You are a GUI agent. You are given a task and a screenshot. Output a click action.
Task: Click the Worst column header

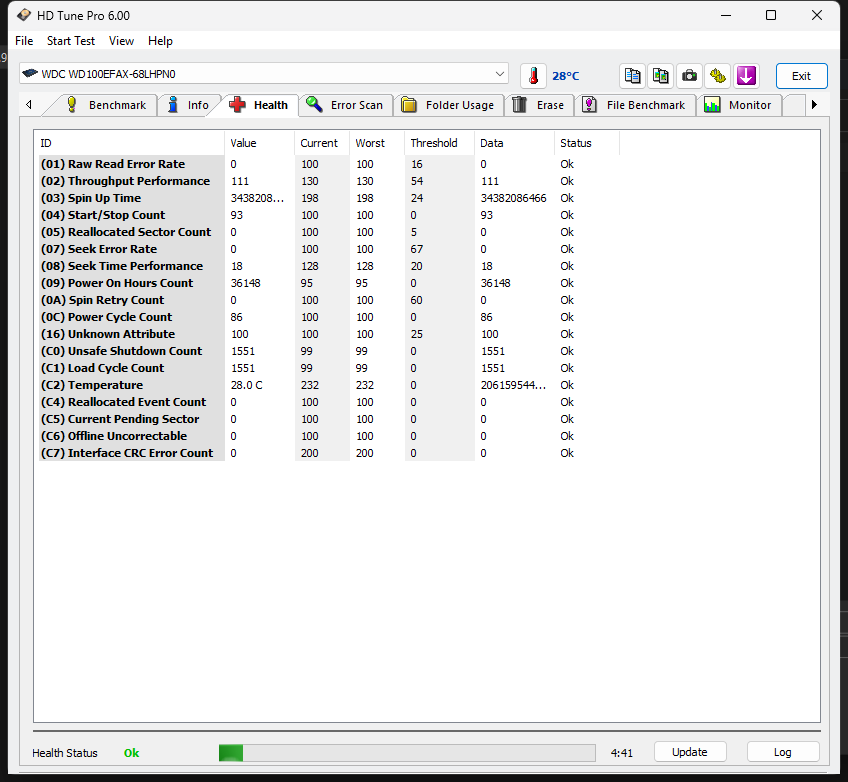[x=377, y=143]
